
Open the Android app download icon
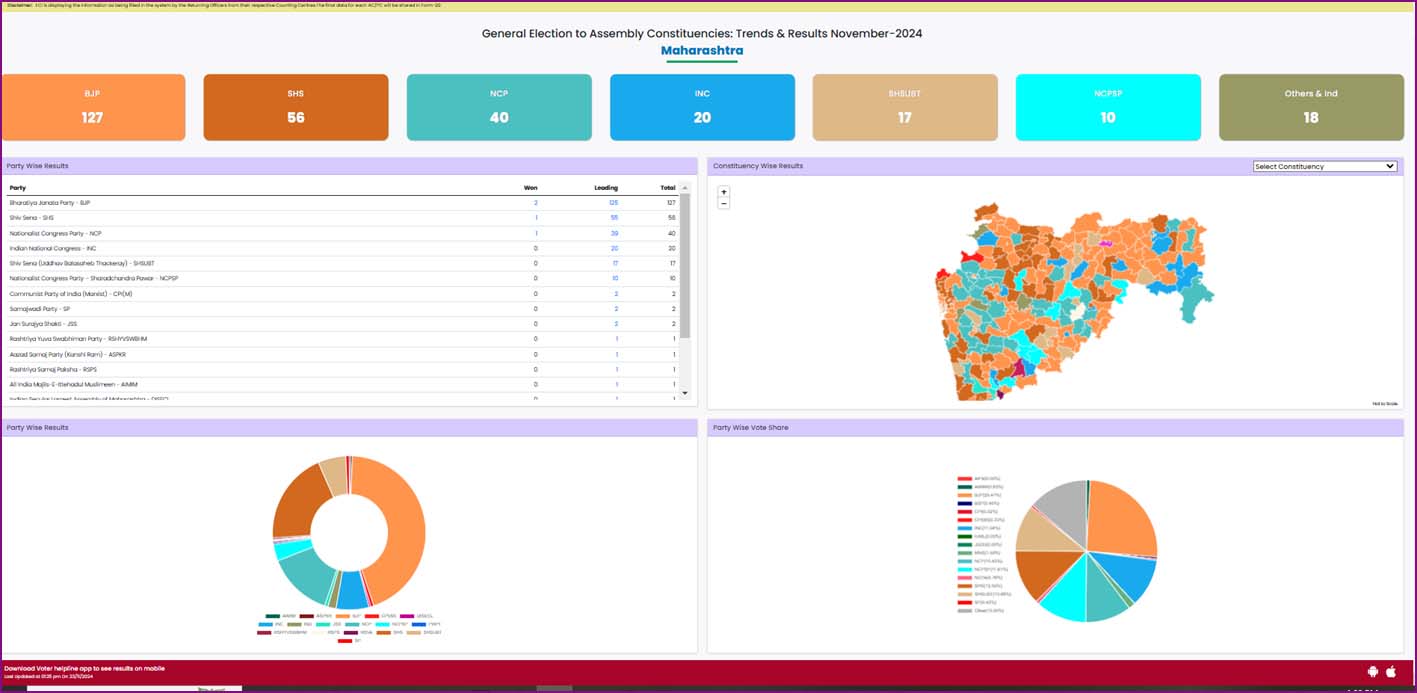pyautogui.click(x=1373, y=671)
